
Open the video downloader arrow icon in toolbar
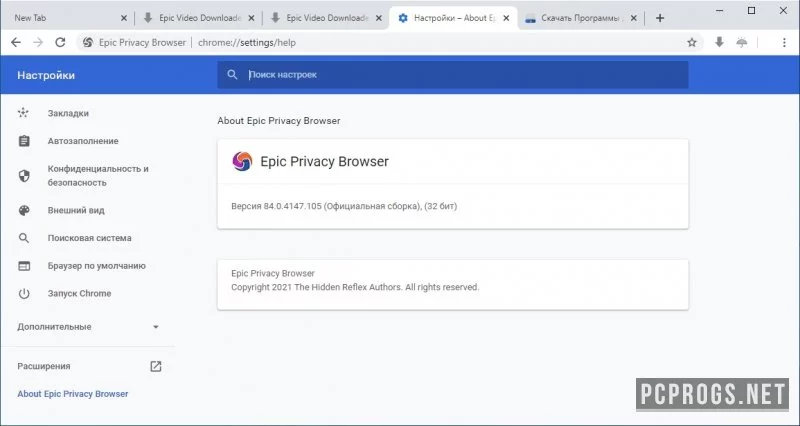(x=719, y=42)
